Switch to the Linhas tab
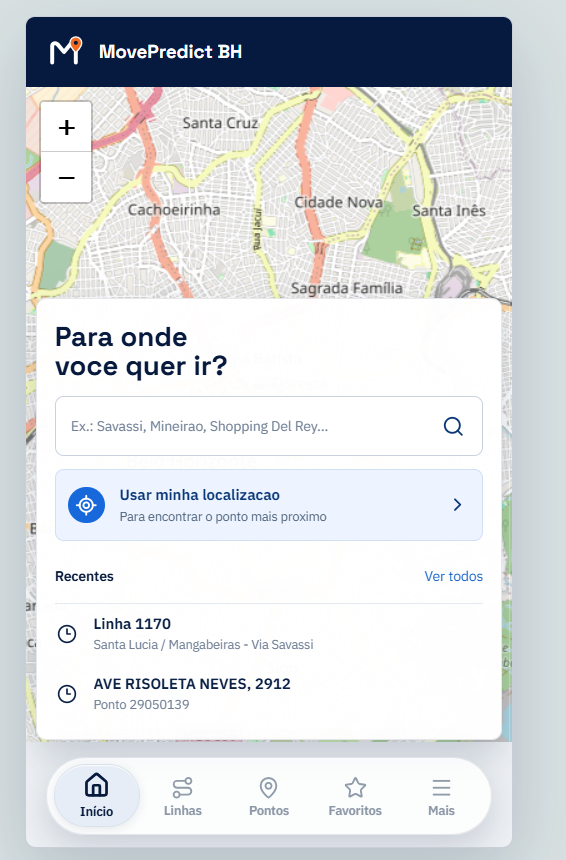The width and height of the screenshot is (566, 860). pos(183,796)
